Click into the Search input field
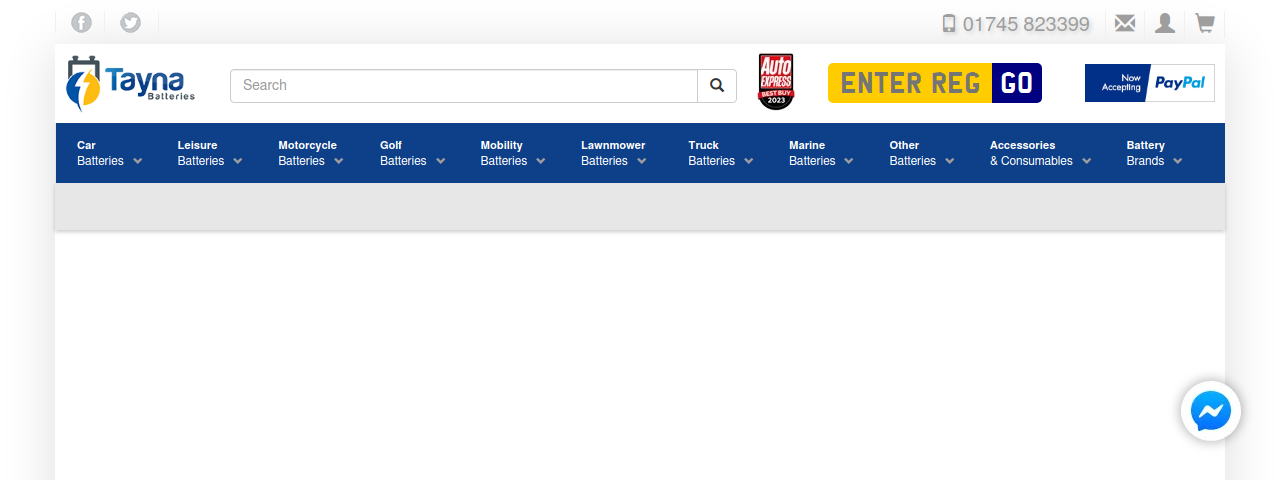 [464, 86]
